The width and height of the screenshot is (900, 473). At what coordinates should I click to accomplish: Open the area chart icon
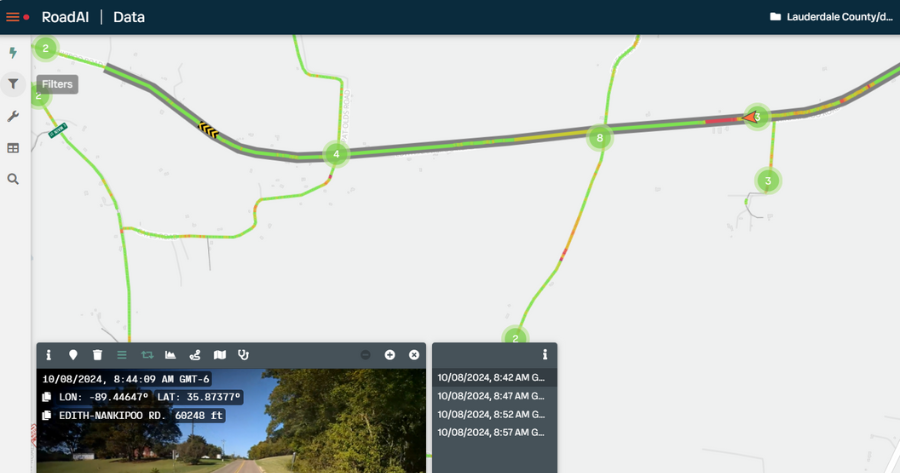tap(170, 355)
